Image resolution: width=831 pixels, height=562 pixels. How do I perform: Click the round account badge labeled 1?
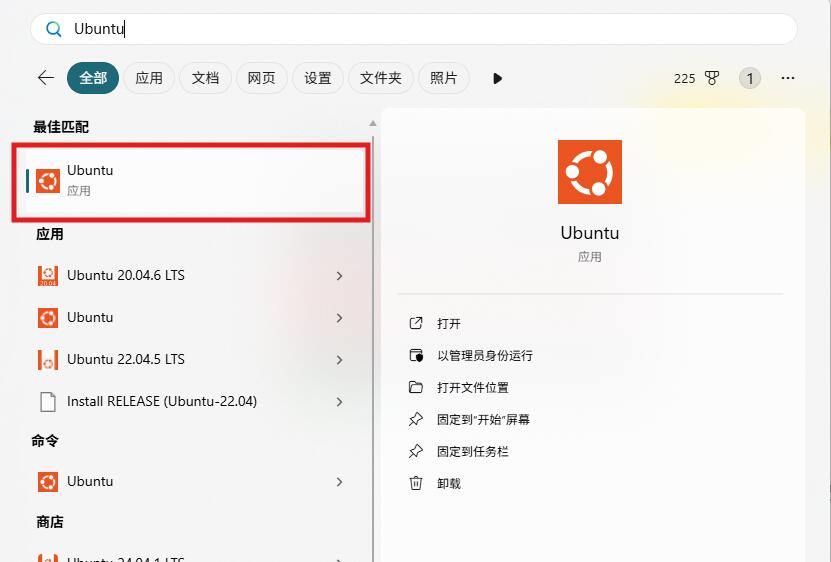pyautogui.click(x=750, y=78)
